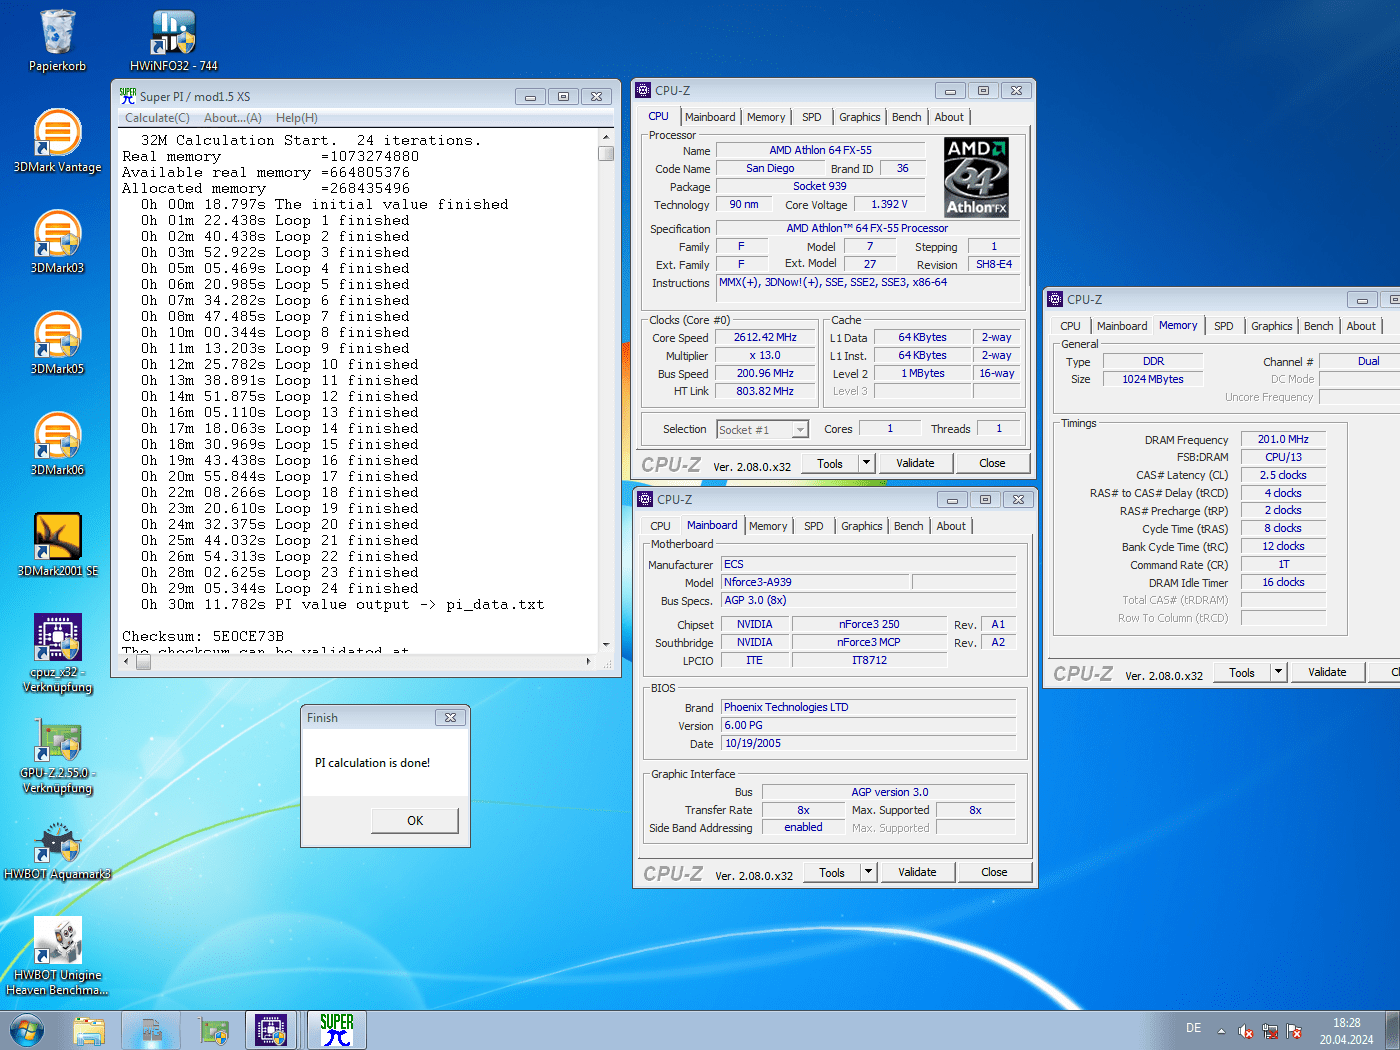The image size is (1400, 1050).
Task: Click the AMD Athlon 64 FX logo
Action: 976,177
